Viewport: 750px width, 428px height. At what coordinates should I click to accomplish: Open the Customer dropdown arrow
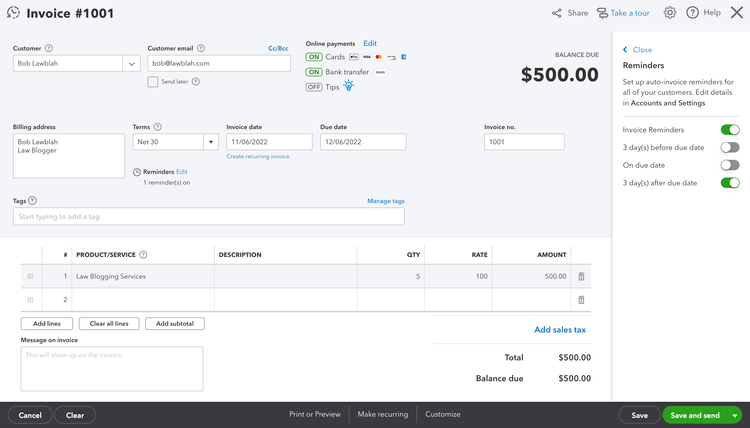pyautogui.click(x=132, y=64)
